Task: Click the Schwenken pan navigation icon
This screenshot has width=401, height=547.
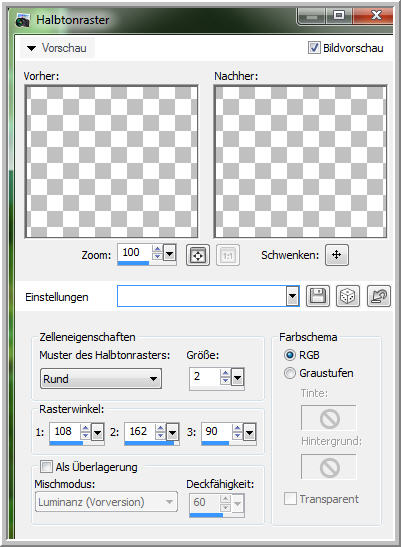Action: (336, 255)
